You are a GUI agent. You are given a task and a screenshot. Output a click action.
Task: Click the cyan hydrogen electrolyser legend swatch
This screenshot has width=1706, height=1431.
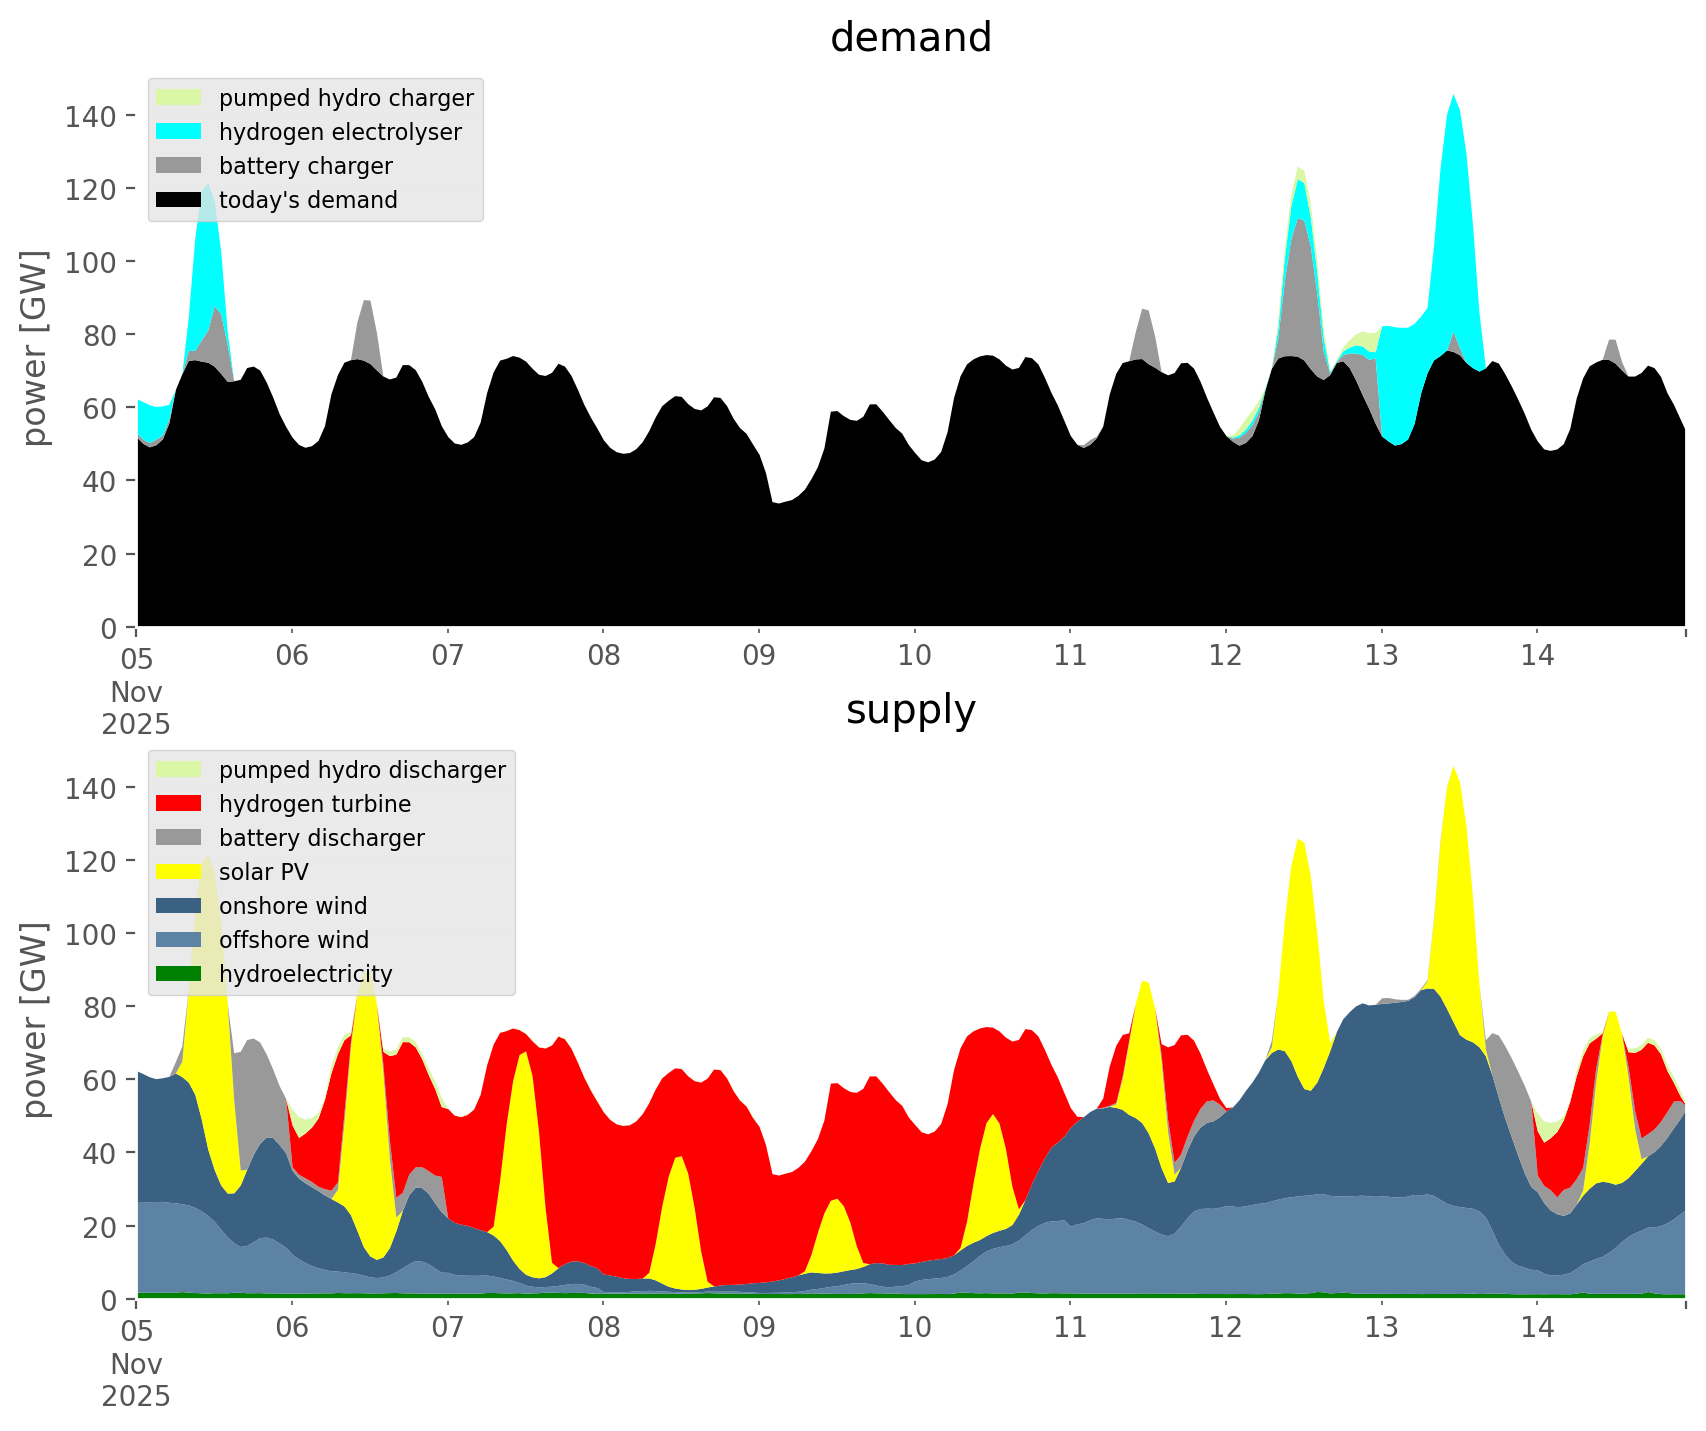[x=179, y=132]
